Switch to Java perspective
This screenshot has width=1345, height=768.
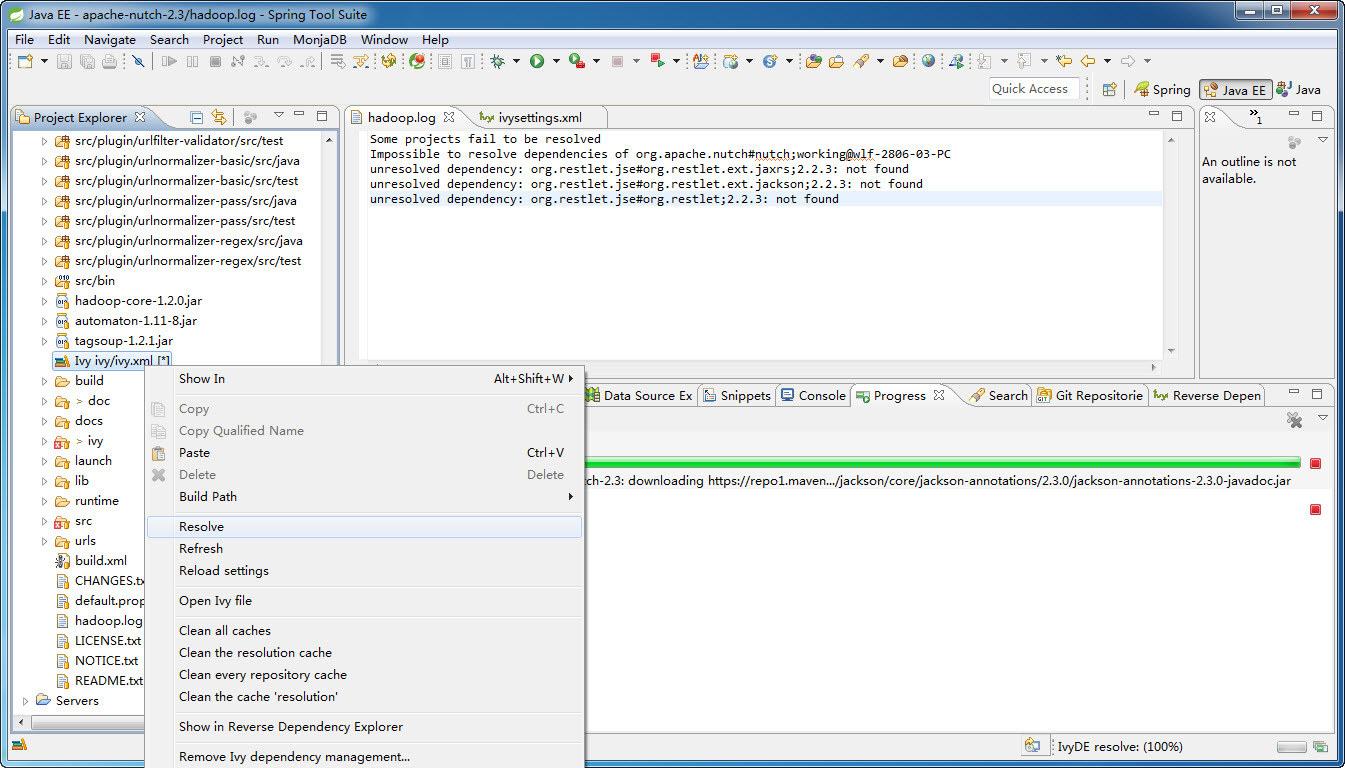[1298, 89]
